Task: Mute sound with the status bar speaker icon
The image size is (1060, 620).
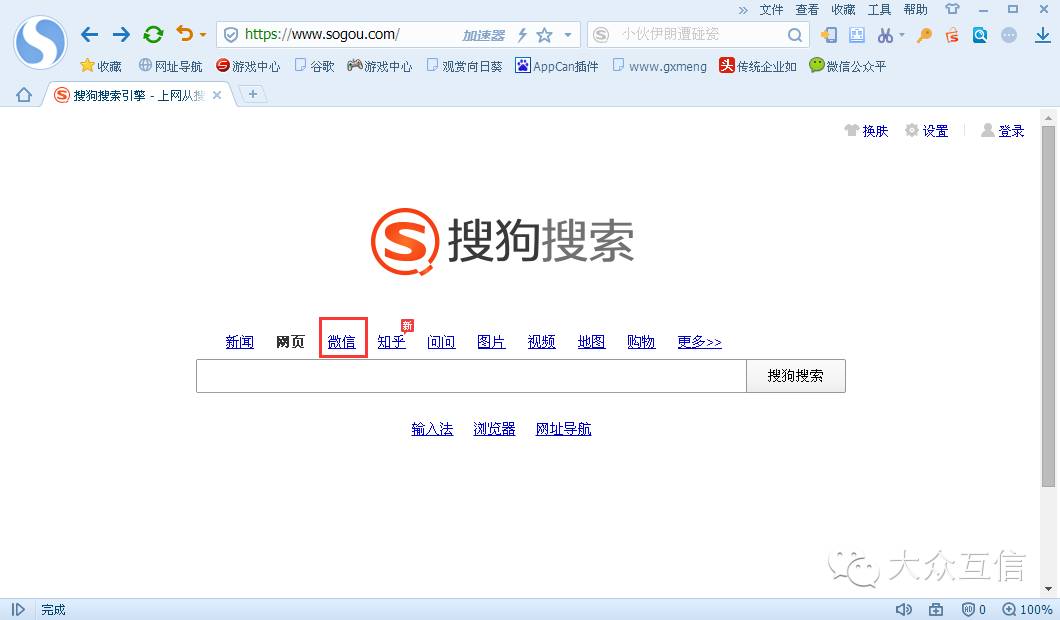Action: pos(903,609)
